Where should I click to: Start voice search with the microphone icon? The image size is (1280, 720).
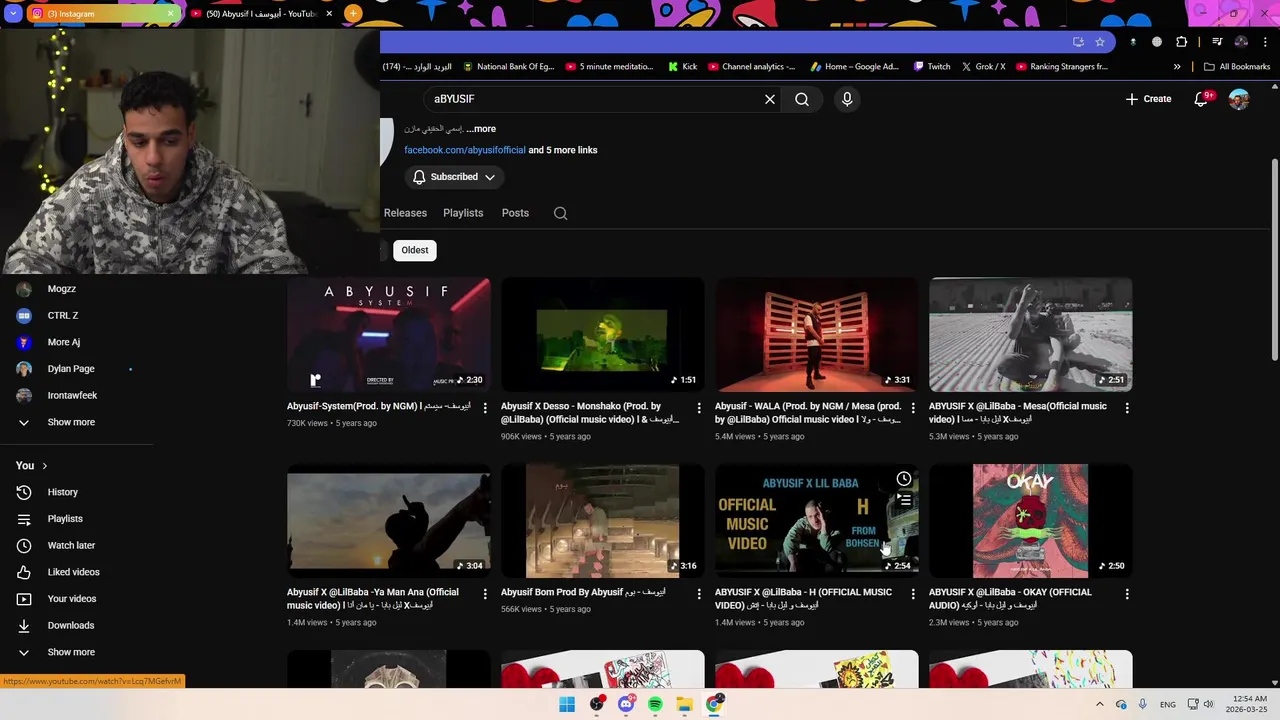(847, 99)
